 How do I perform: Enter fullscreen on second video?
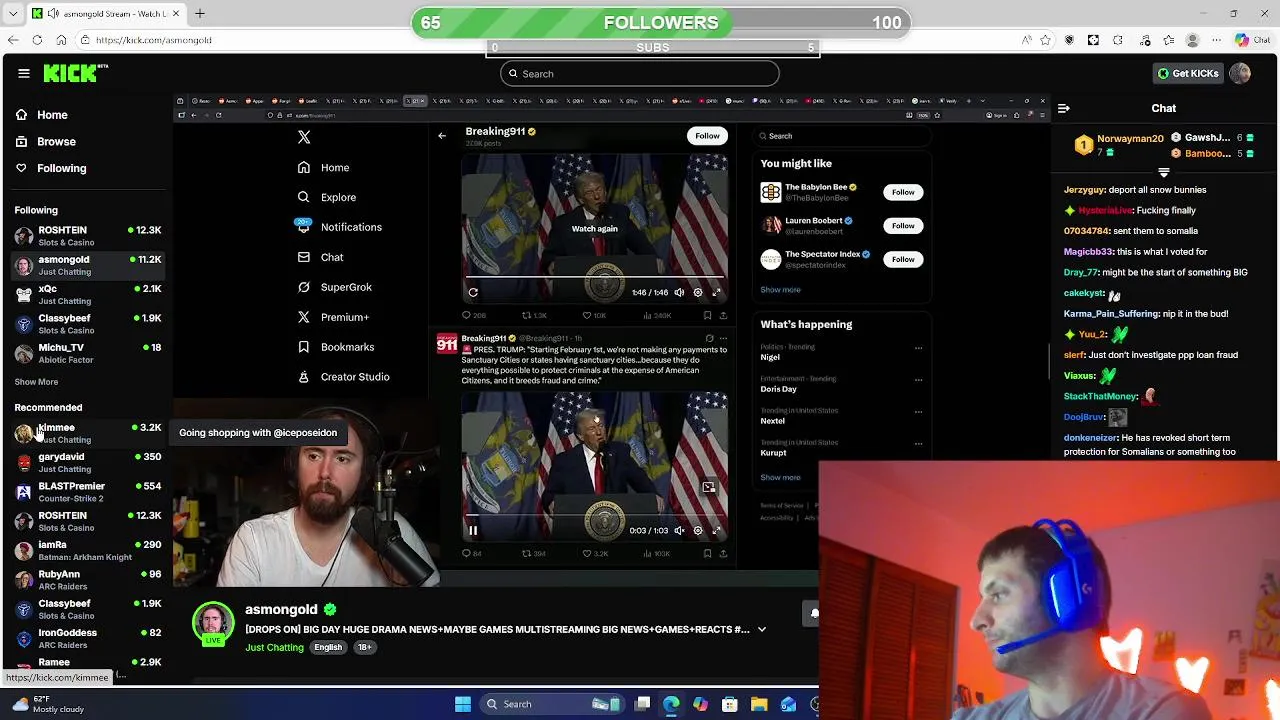coord(716,531)
